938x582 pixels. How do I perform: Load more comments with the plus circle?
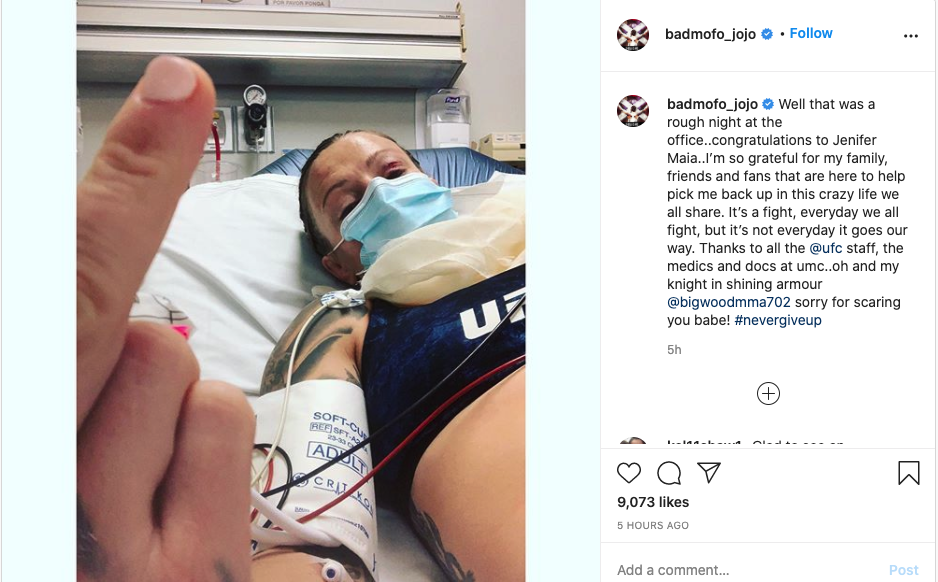pos(768,394)
